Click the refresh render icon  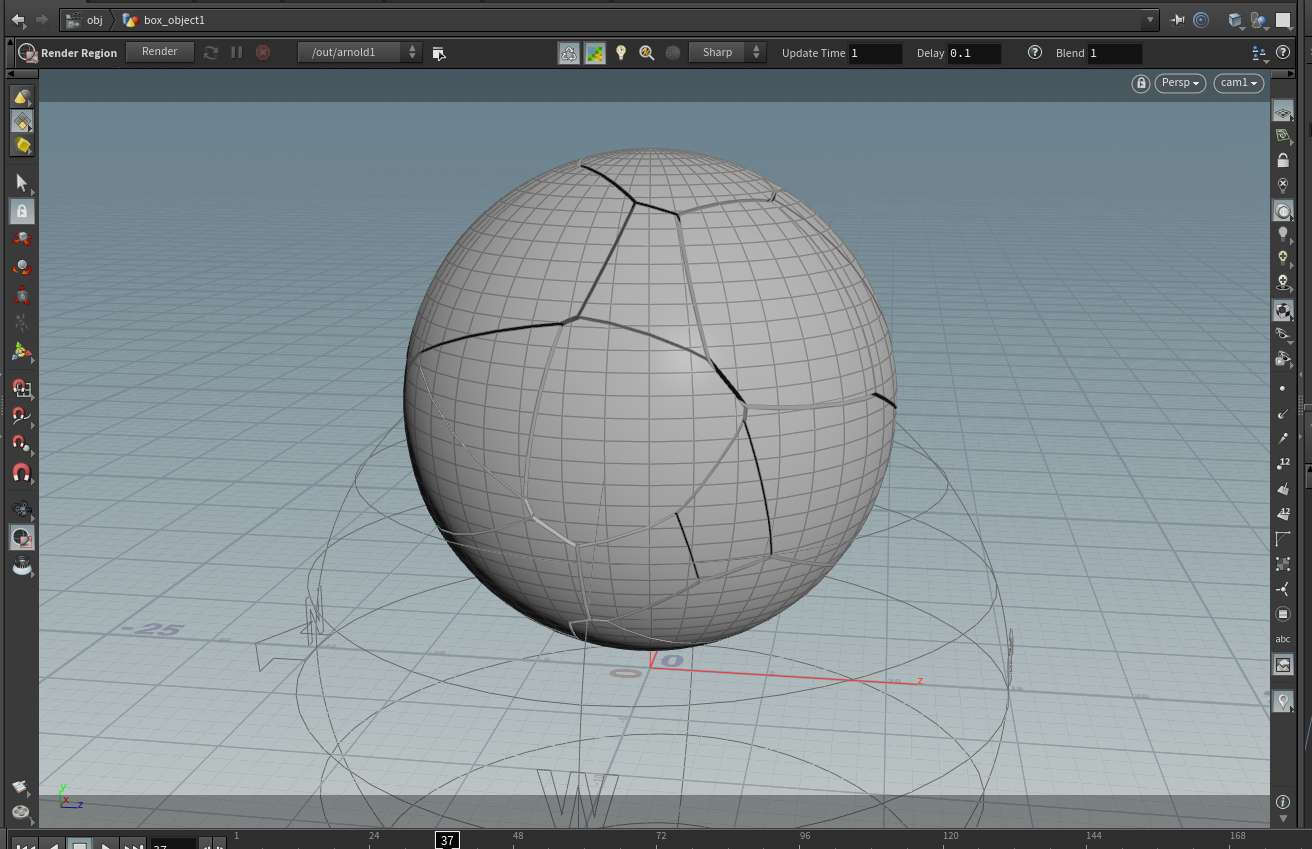pyautogui.click(x=211, y=52)
